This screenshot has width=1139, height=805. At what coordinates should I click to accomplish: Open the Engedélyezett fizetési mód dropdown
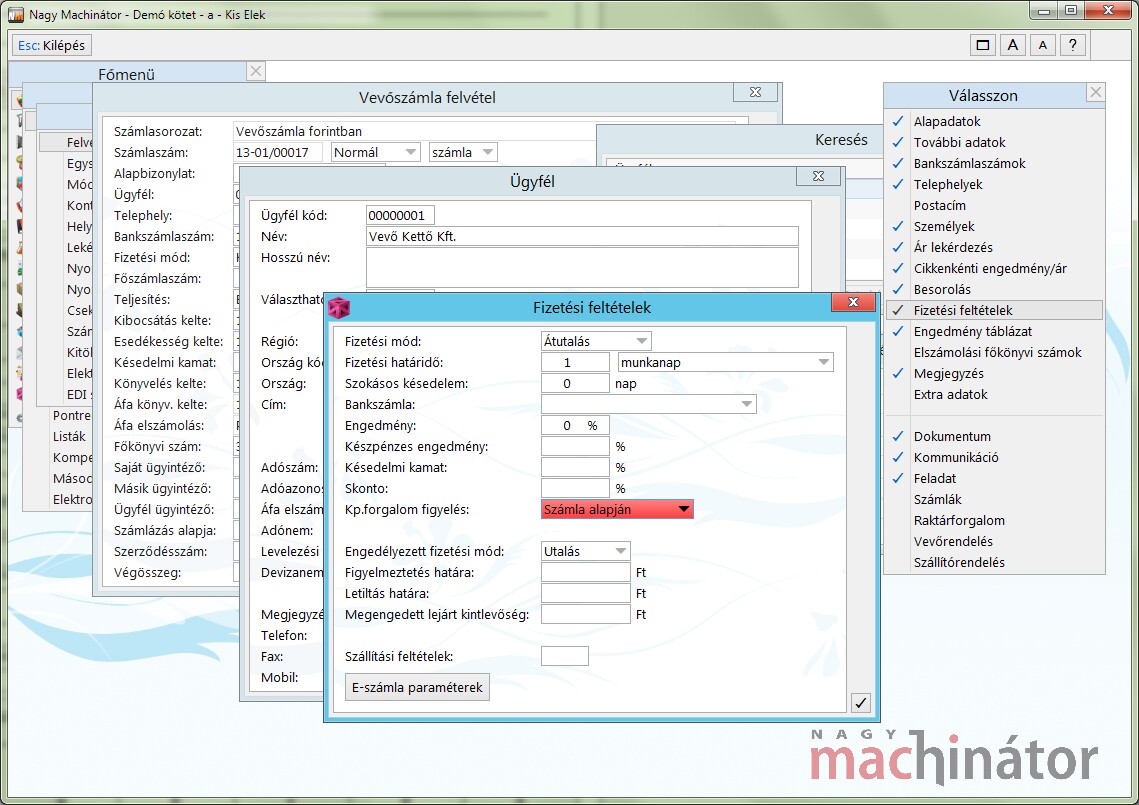click(x=586, y=551)
